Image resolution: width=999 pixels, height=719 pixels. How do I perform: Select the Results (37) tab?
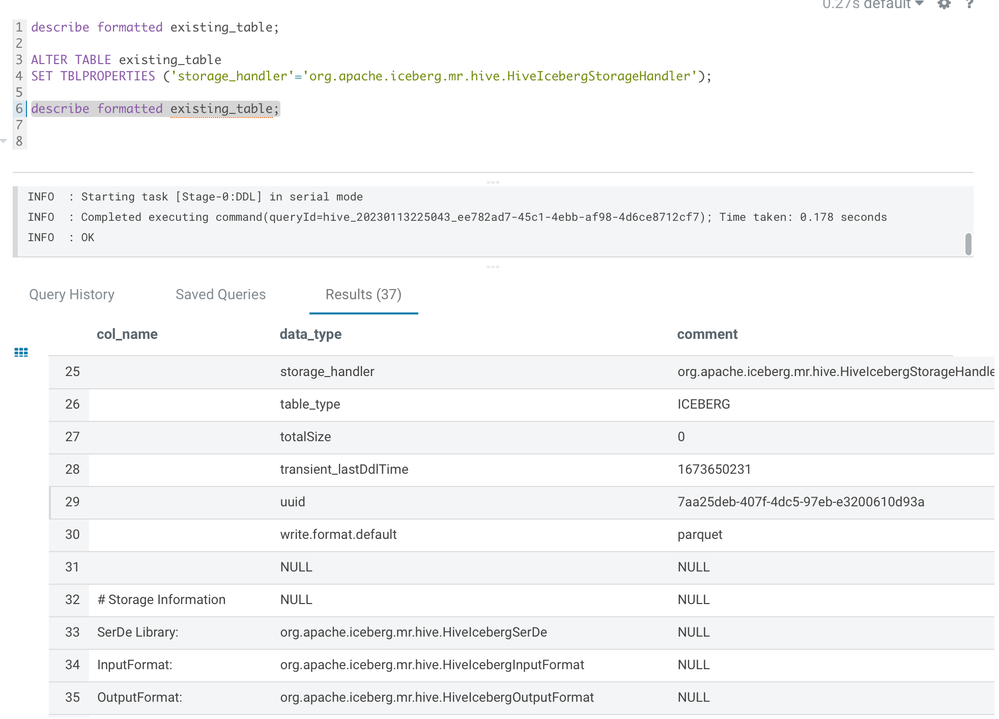(363, 294)
